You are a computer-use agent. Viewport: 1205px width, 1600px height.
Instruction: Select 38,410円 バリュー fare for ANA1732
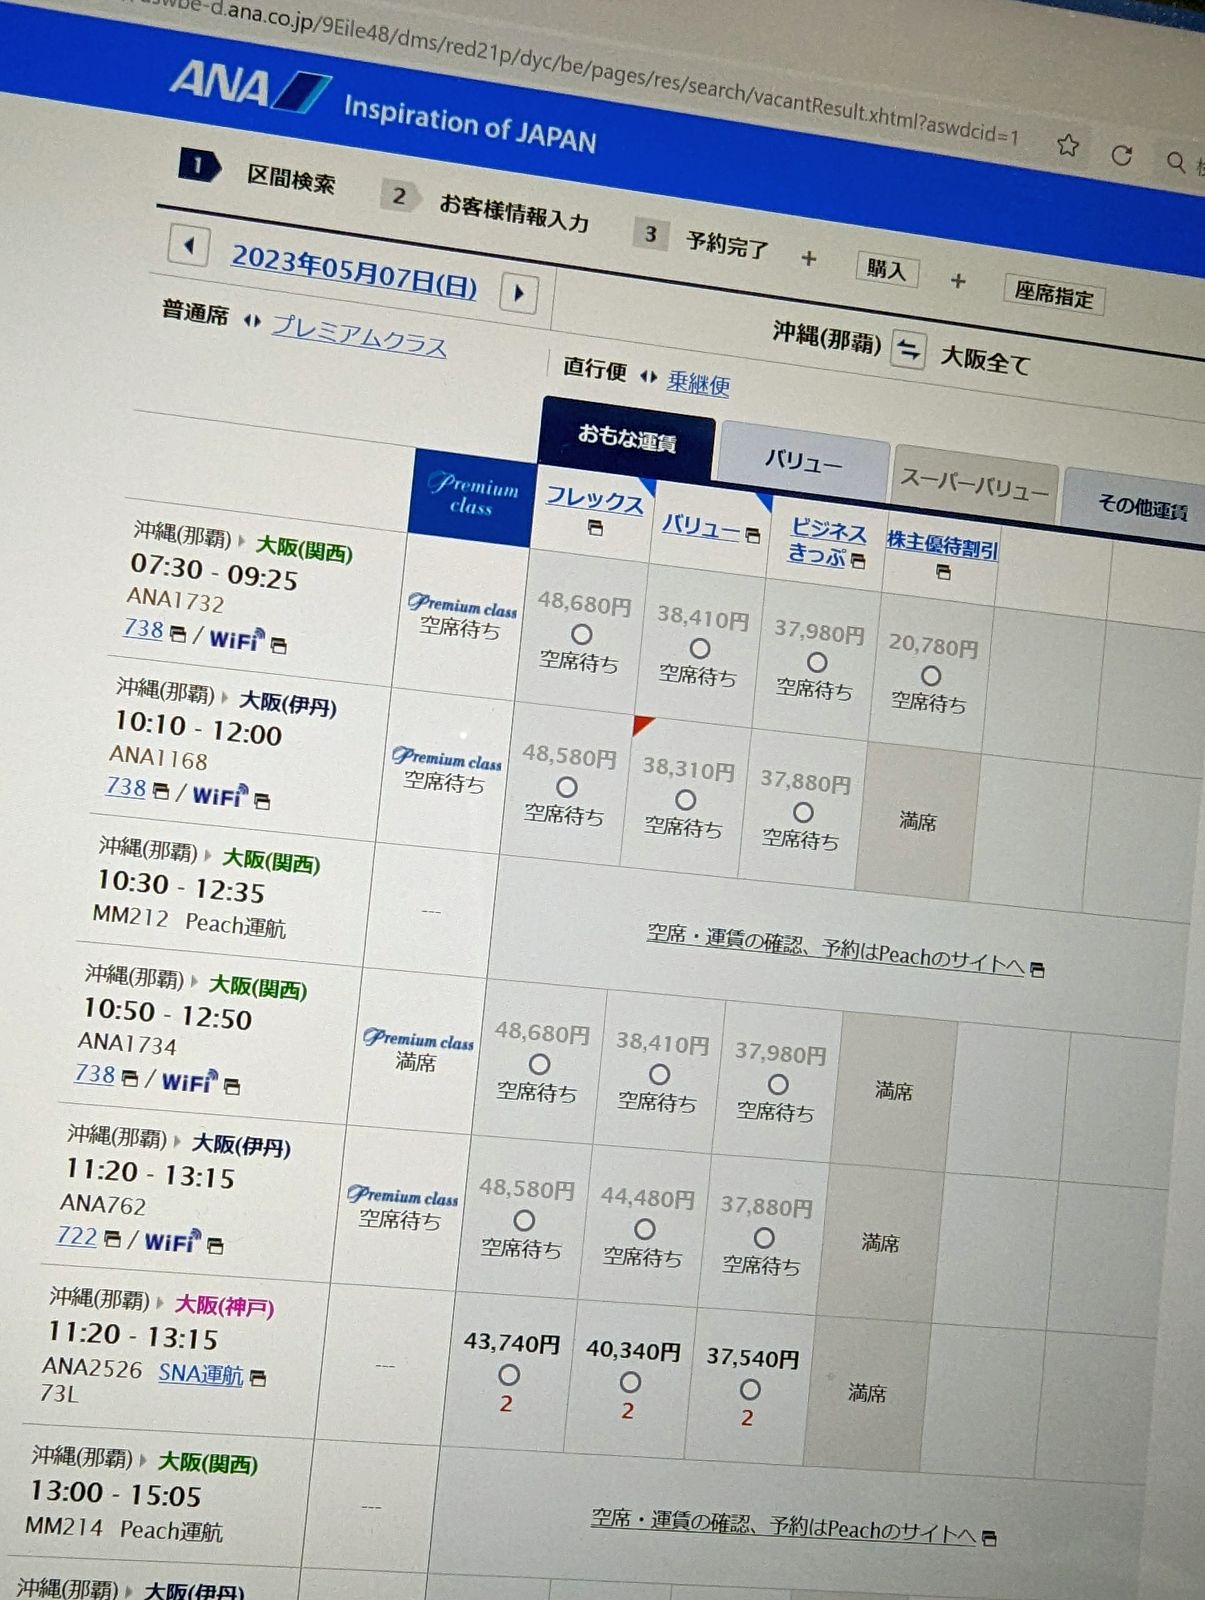700,648
